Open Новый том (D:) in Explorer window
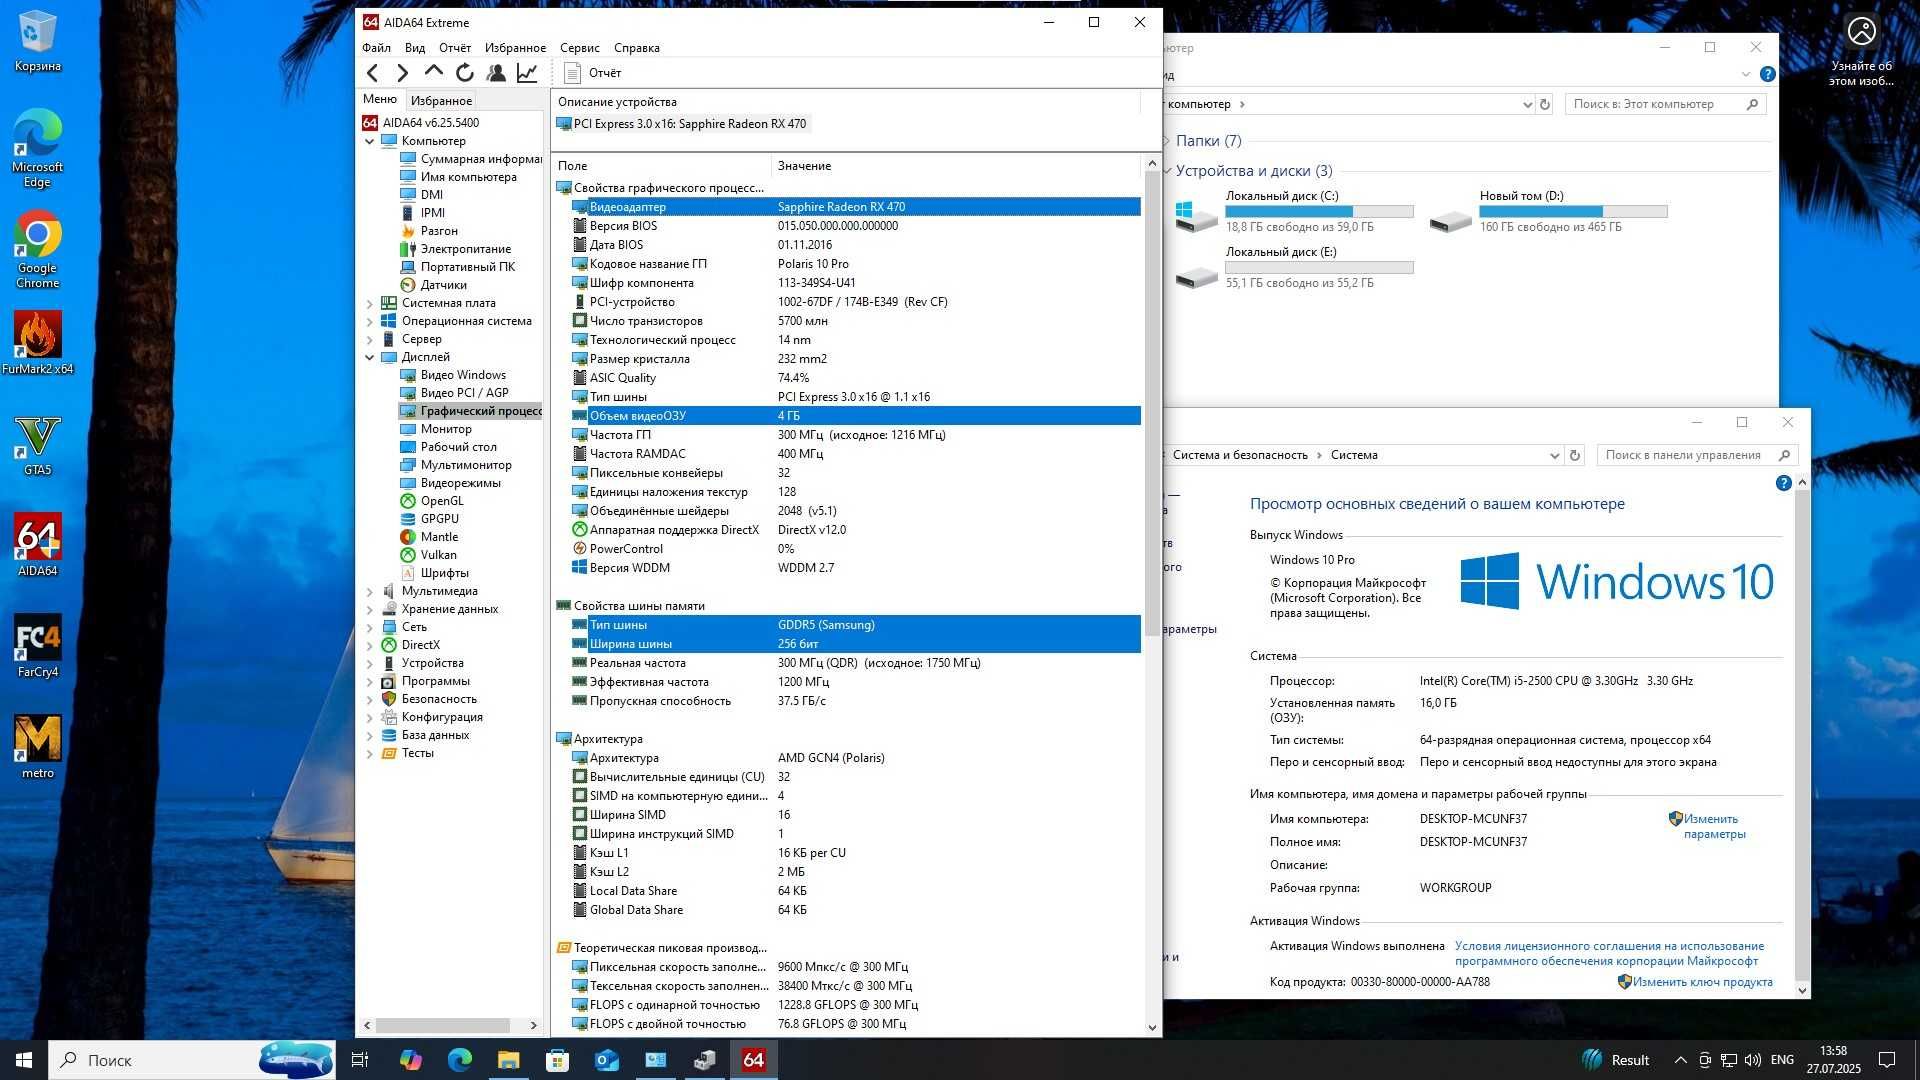Image resolution: width=1920 pixels, height=1080 pixels. 1549,212
